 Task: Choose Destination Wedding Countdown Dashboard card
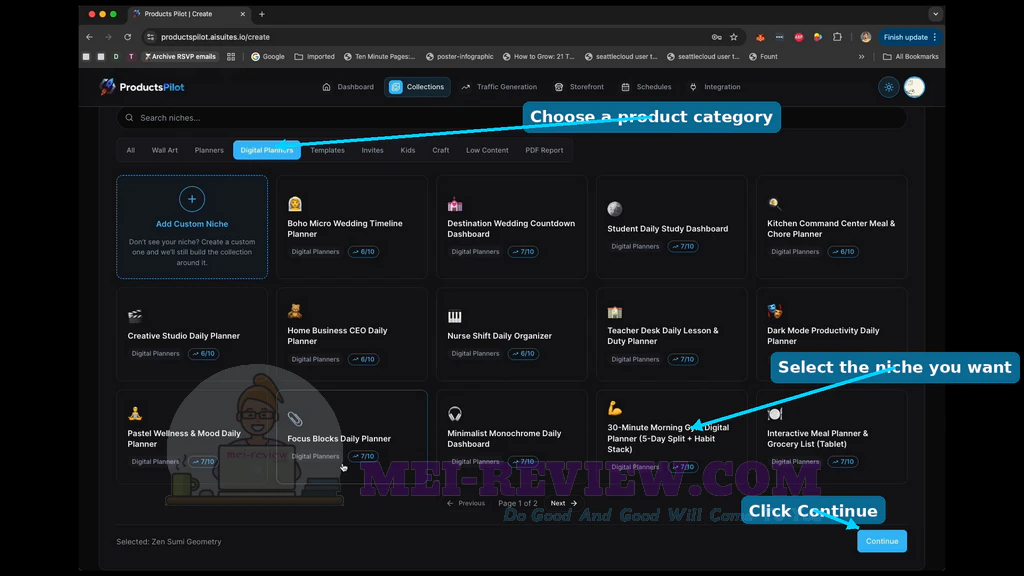(512, 227)
